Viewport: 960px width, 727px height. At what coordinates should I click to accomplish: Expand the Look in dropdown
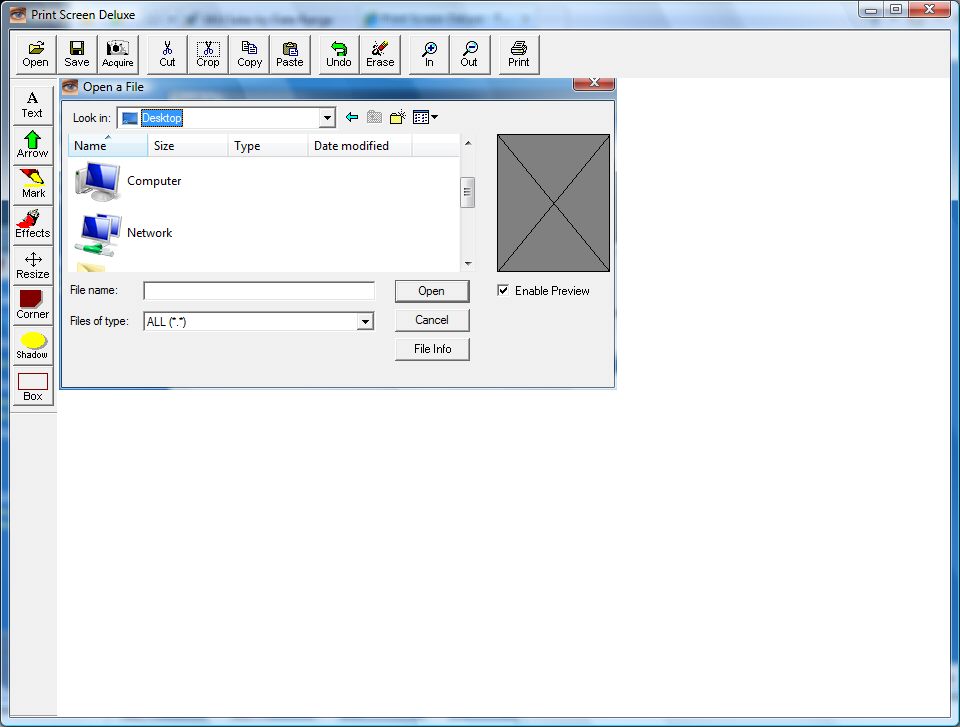(x=326, y=118)
